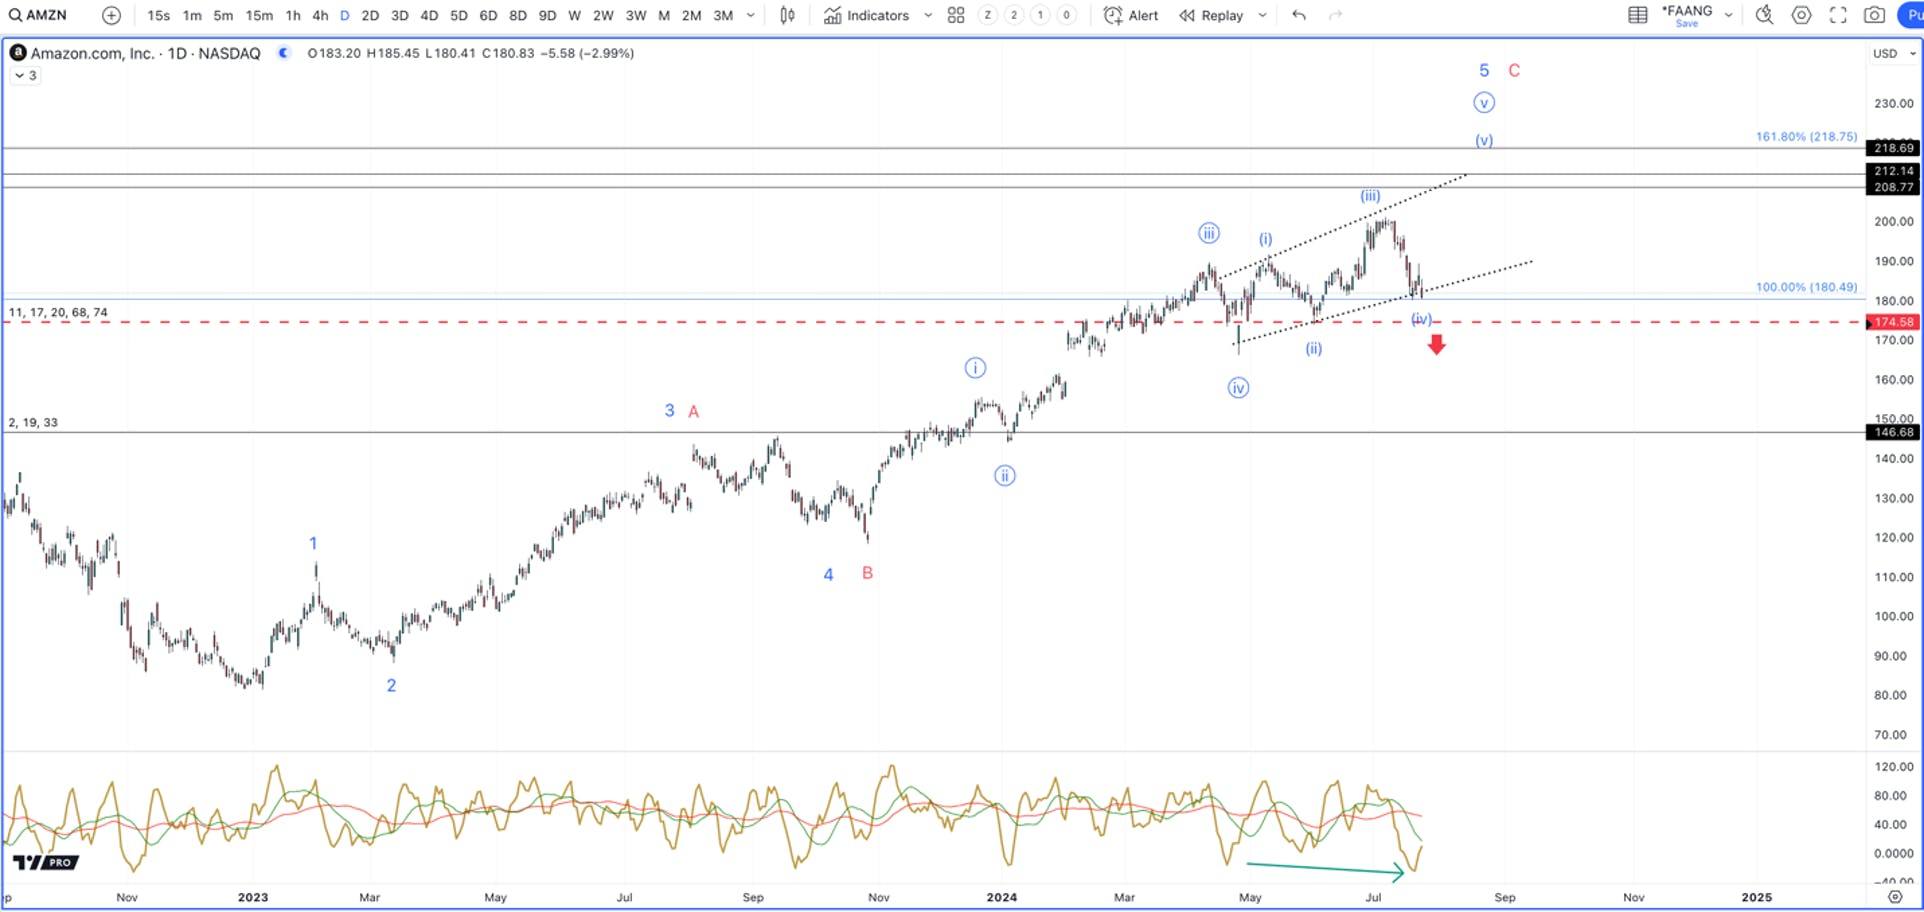The image size is (1924, 912).
Task: Open the FAANG layout name menu
Action: coord(1687,15)
